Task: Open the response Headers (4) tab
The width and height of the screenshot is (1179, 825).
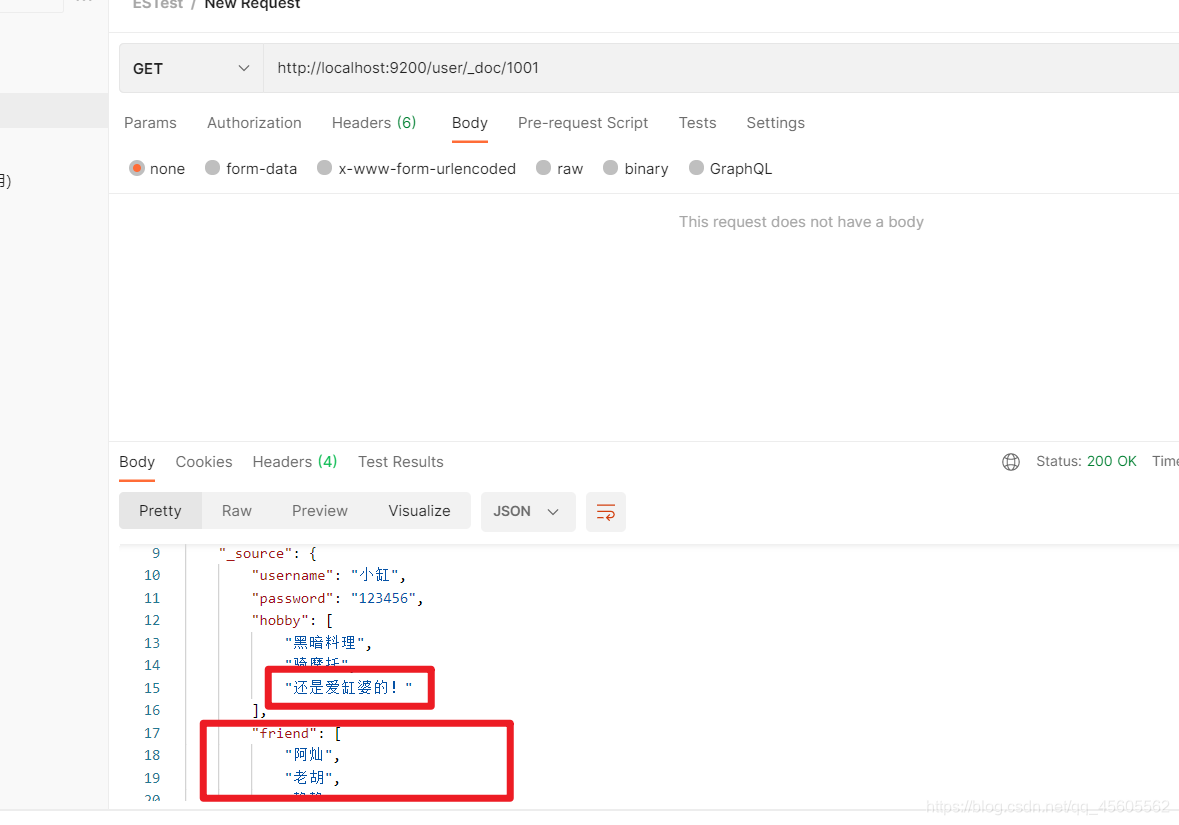Action: tap(295, 462)
